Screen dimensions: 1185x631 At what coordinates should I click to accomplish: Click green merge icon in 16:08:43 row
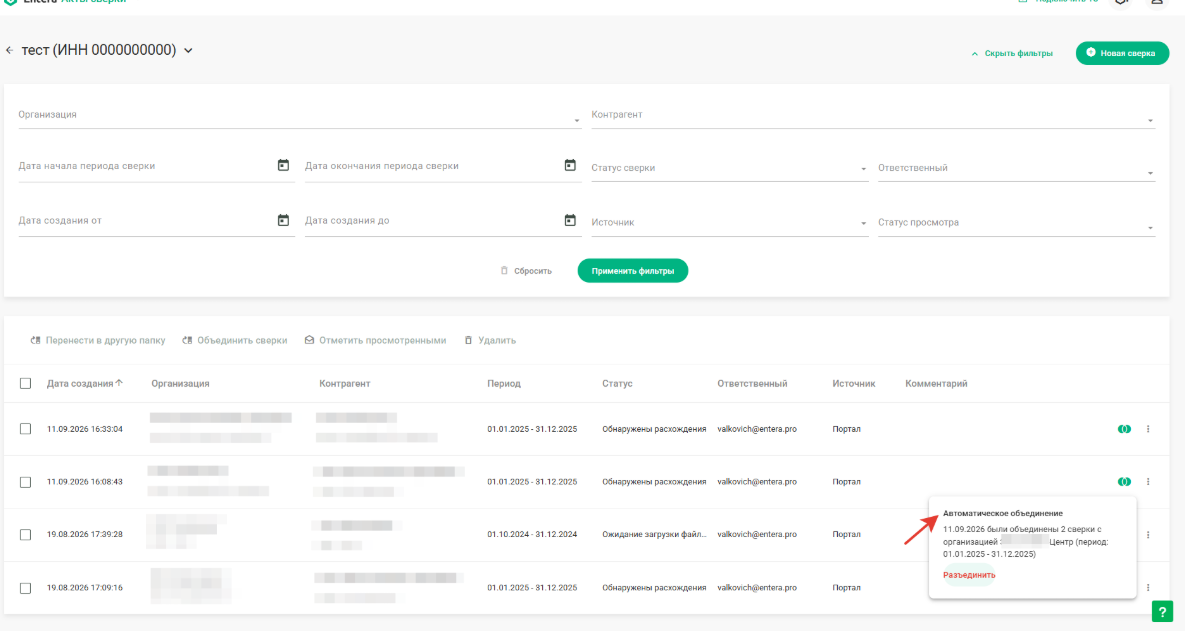coord(1125,481)
